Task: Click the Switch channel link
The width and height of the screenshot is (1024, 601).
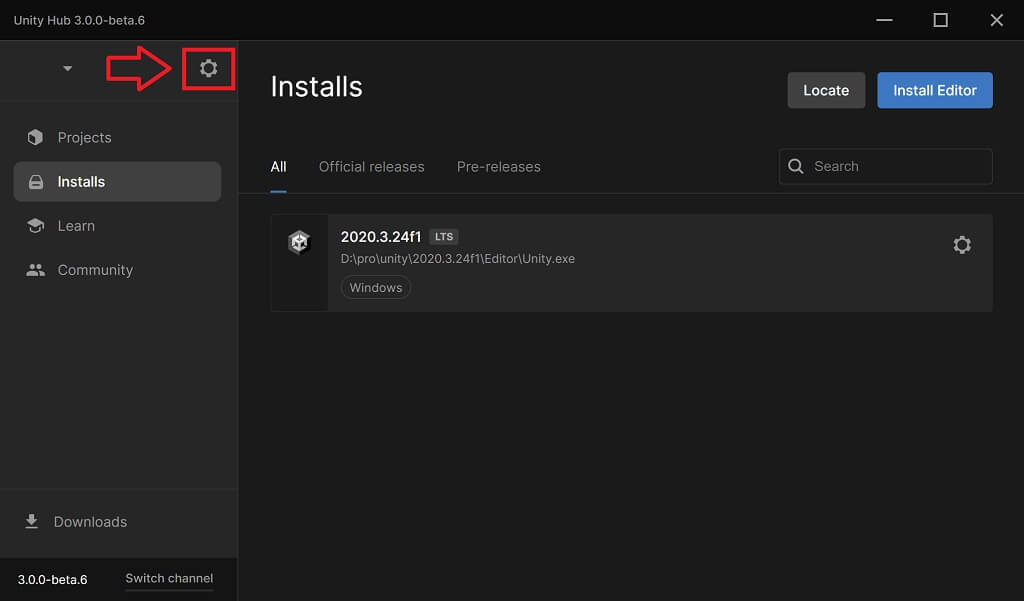Action: pos(169,578)
